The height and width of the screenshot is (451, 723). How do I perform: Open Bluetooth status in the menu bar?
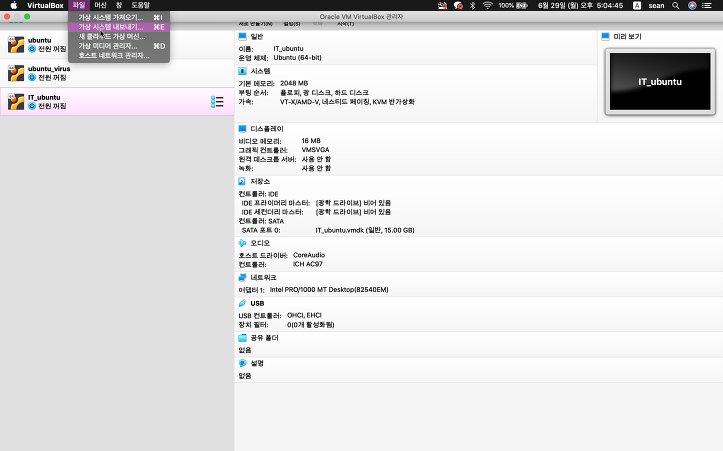(x=473, y=6)
